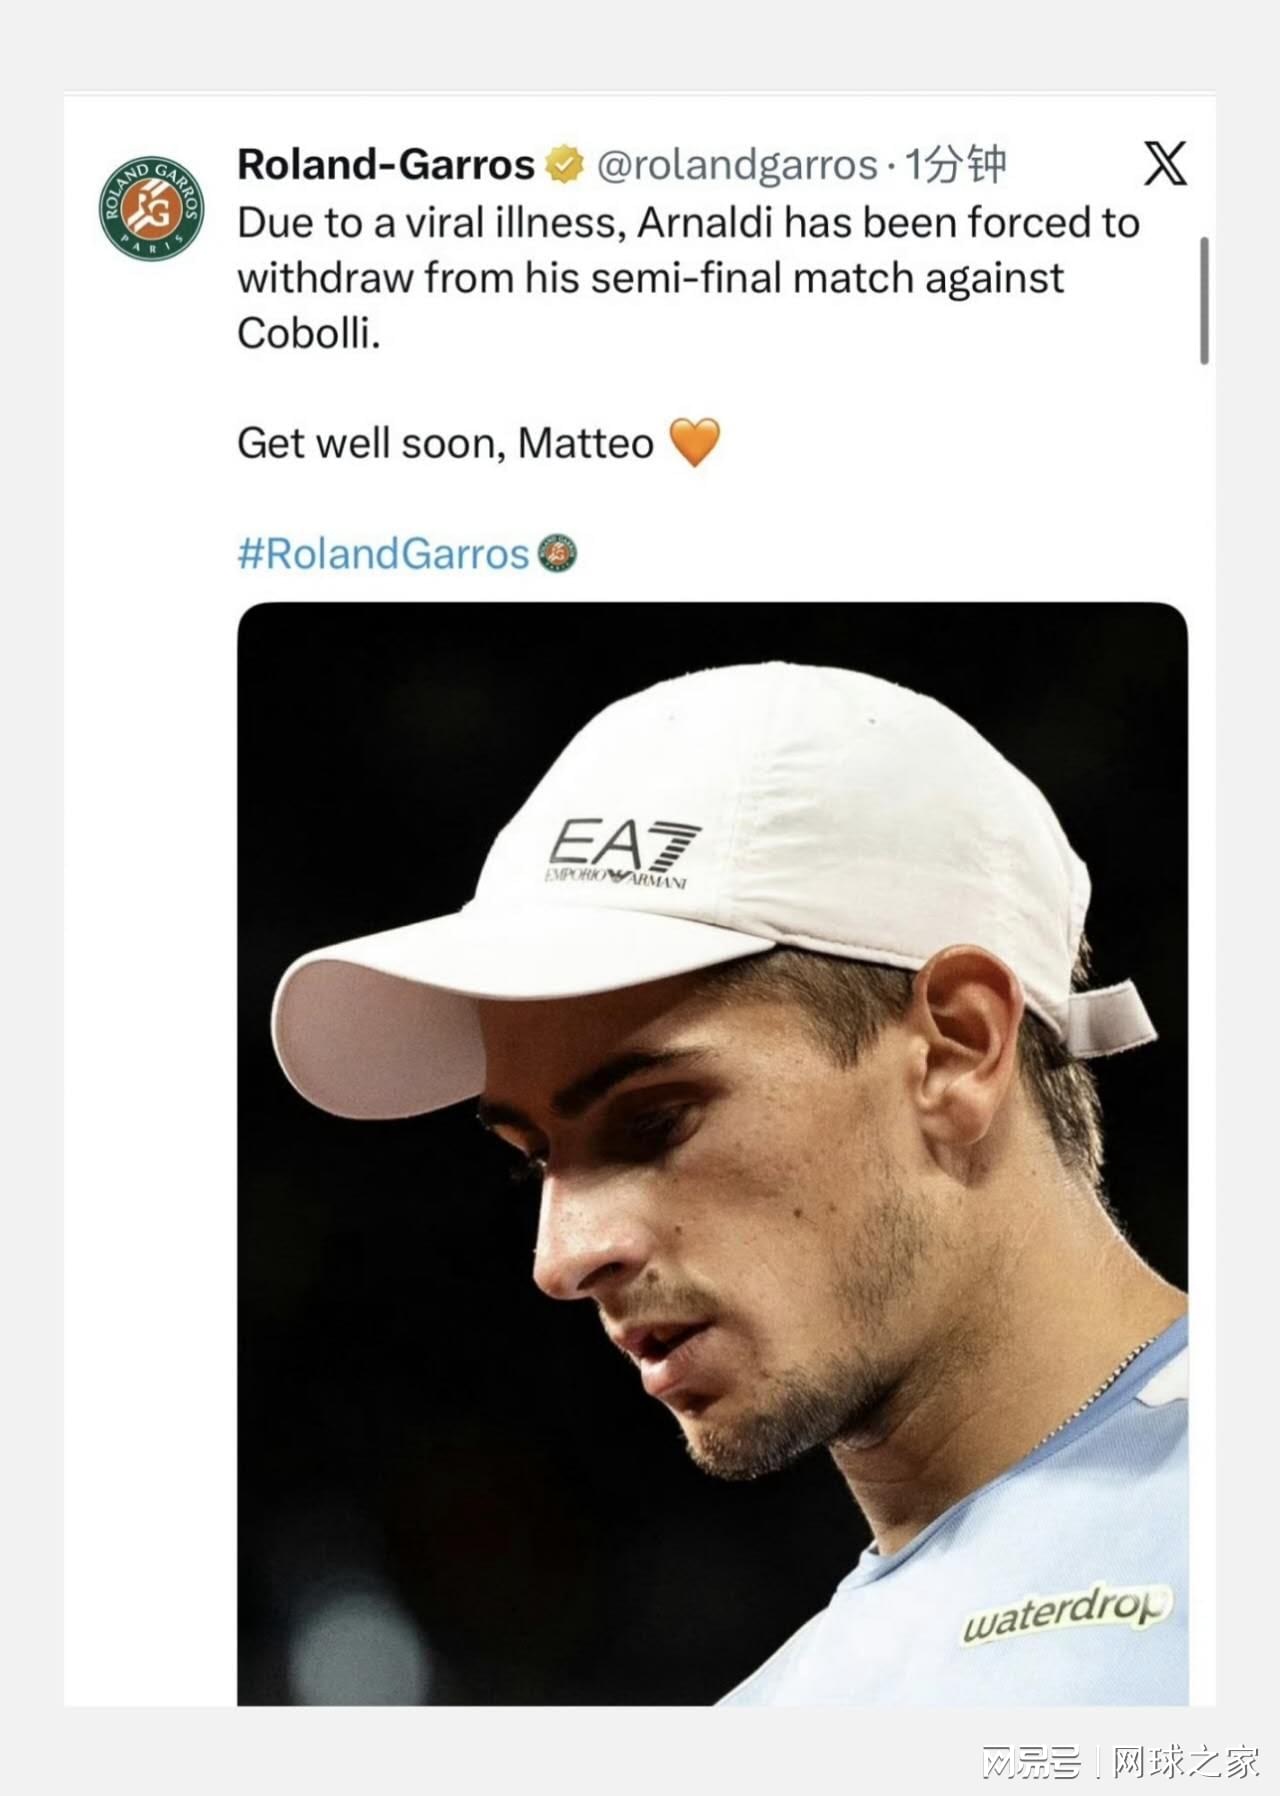Open the @rolandgarros handle link
The height and width of the screenshot is (1796, 1280).
click(738, 164)
